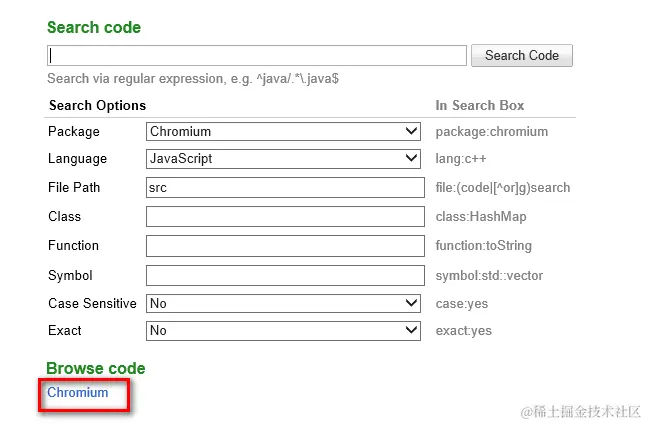This screenshot has width=646, height=424.
Task: Click the Package label
Action: 74,132
